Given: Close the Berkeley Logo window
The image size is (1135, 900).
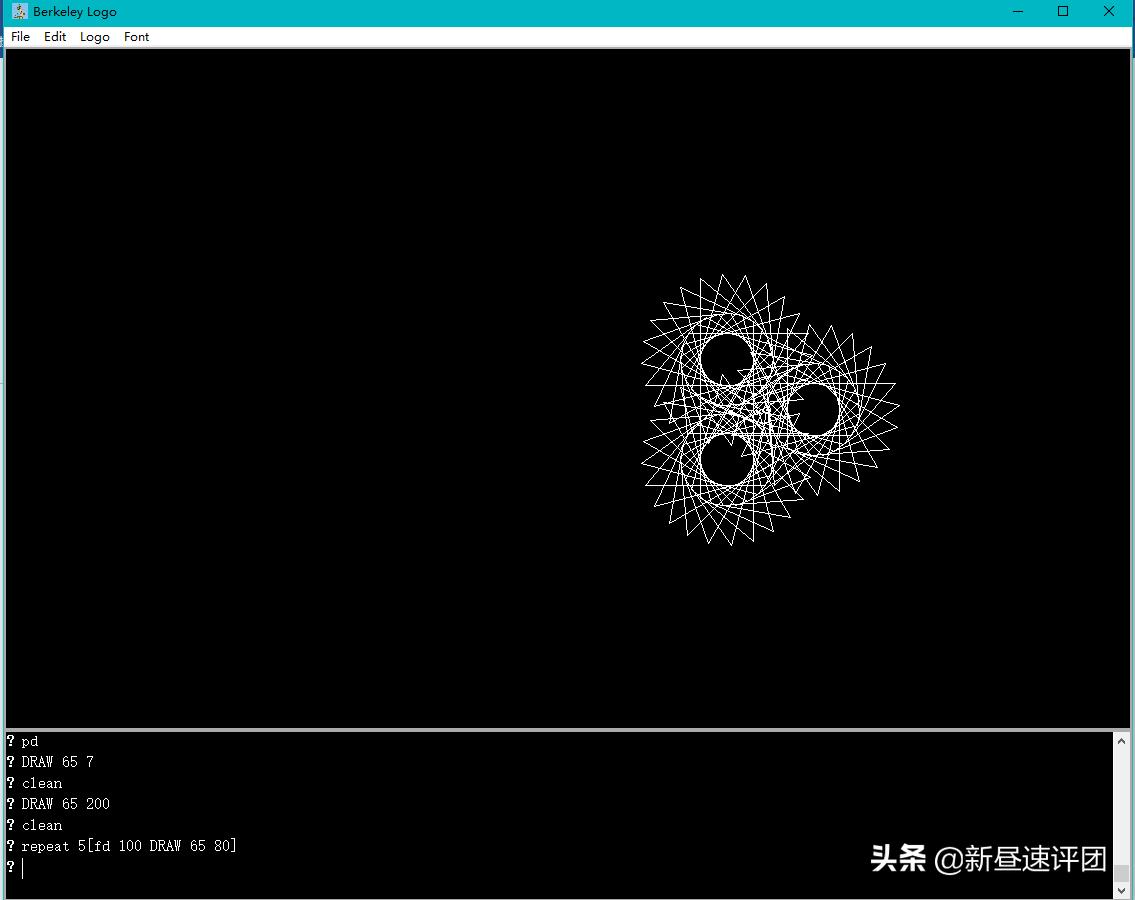Looking at the screenshot, I should (1108, 12).
